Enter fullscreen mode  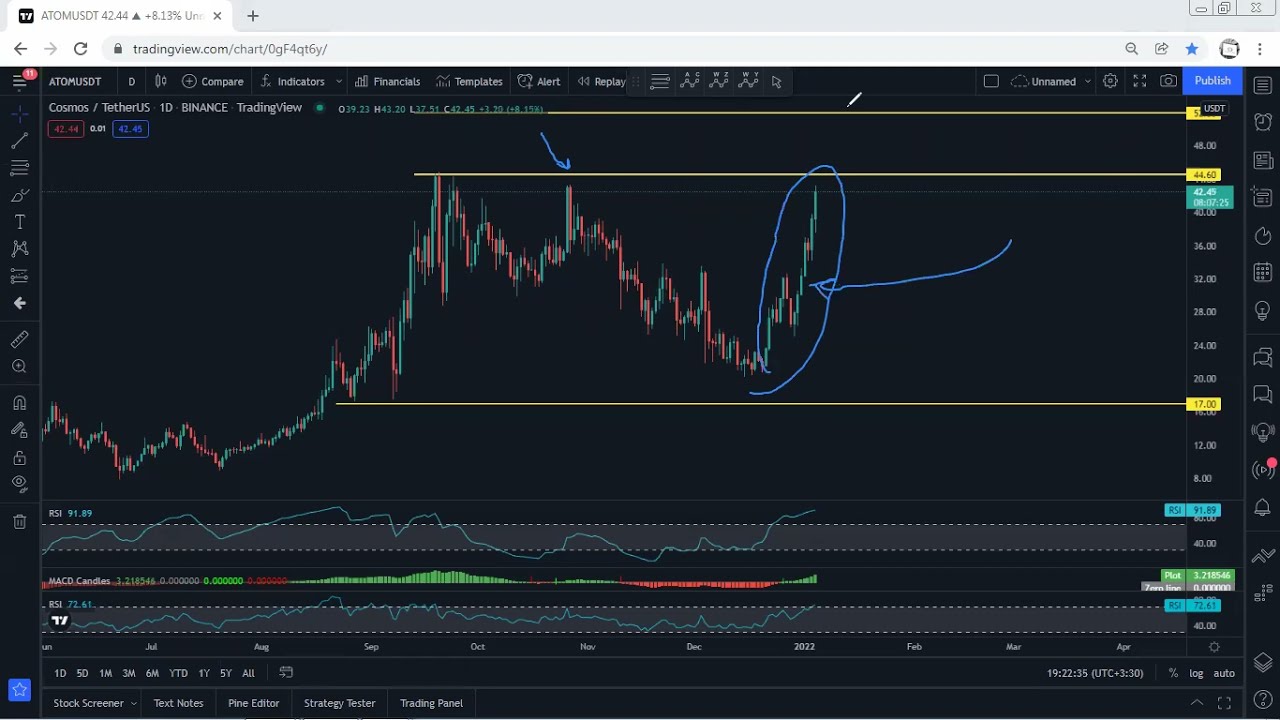coord(1140,81)
